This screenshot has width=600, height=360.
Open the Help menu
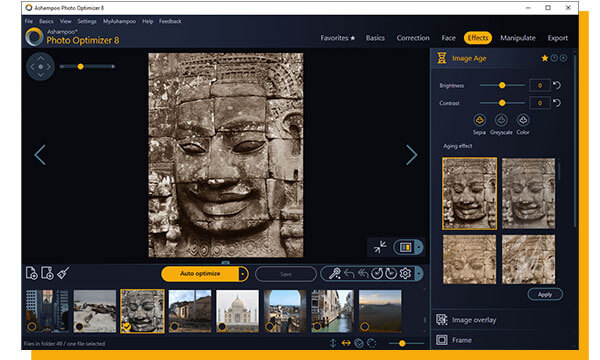tap(148, 21)
